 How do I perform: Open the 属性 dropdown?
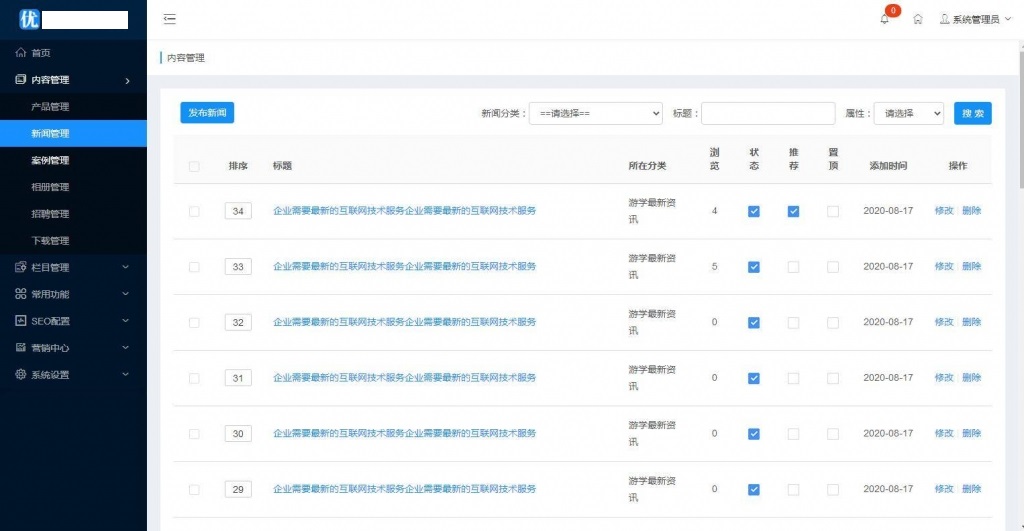tap(908, 114)
